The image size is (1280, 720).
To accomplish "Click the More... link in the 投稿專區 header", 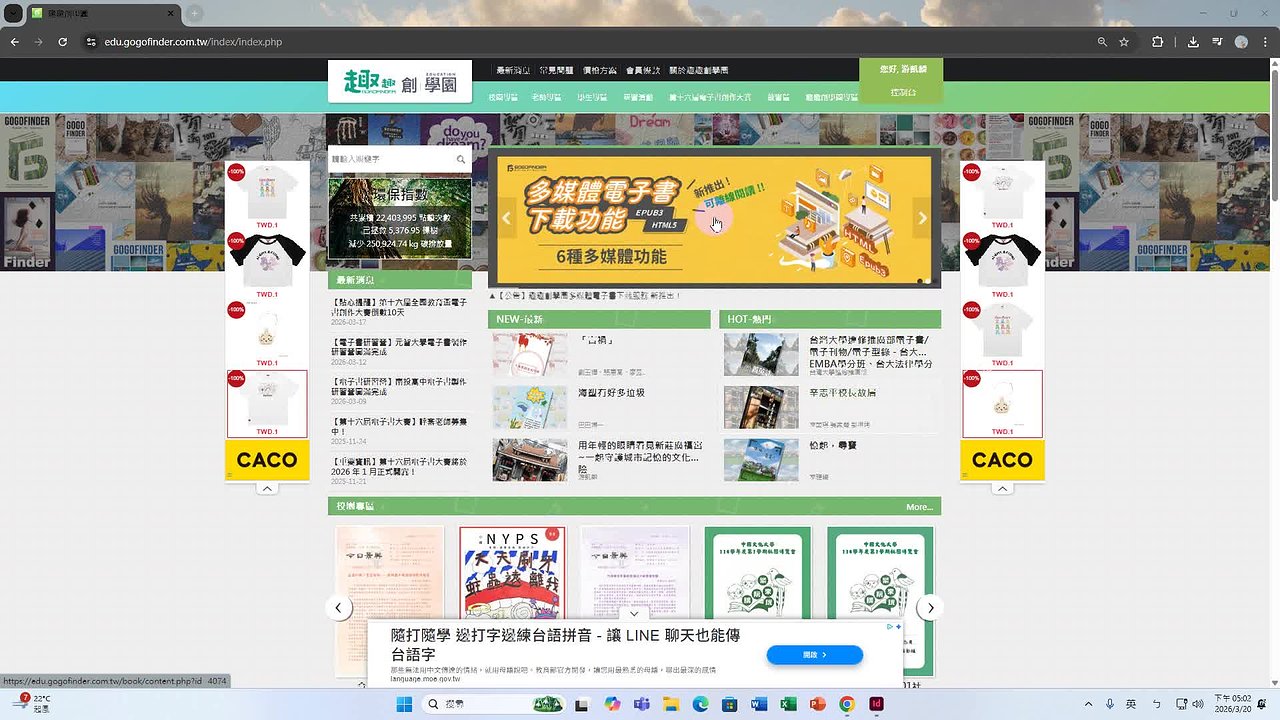I will pos(918,507).
